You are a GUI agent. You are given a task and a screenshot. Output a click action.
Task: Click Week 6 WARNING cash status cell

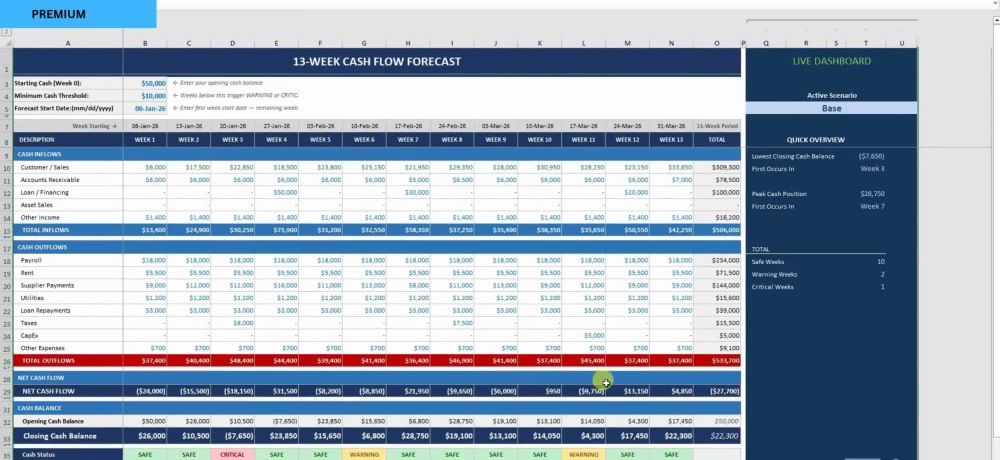364,454
